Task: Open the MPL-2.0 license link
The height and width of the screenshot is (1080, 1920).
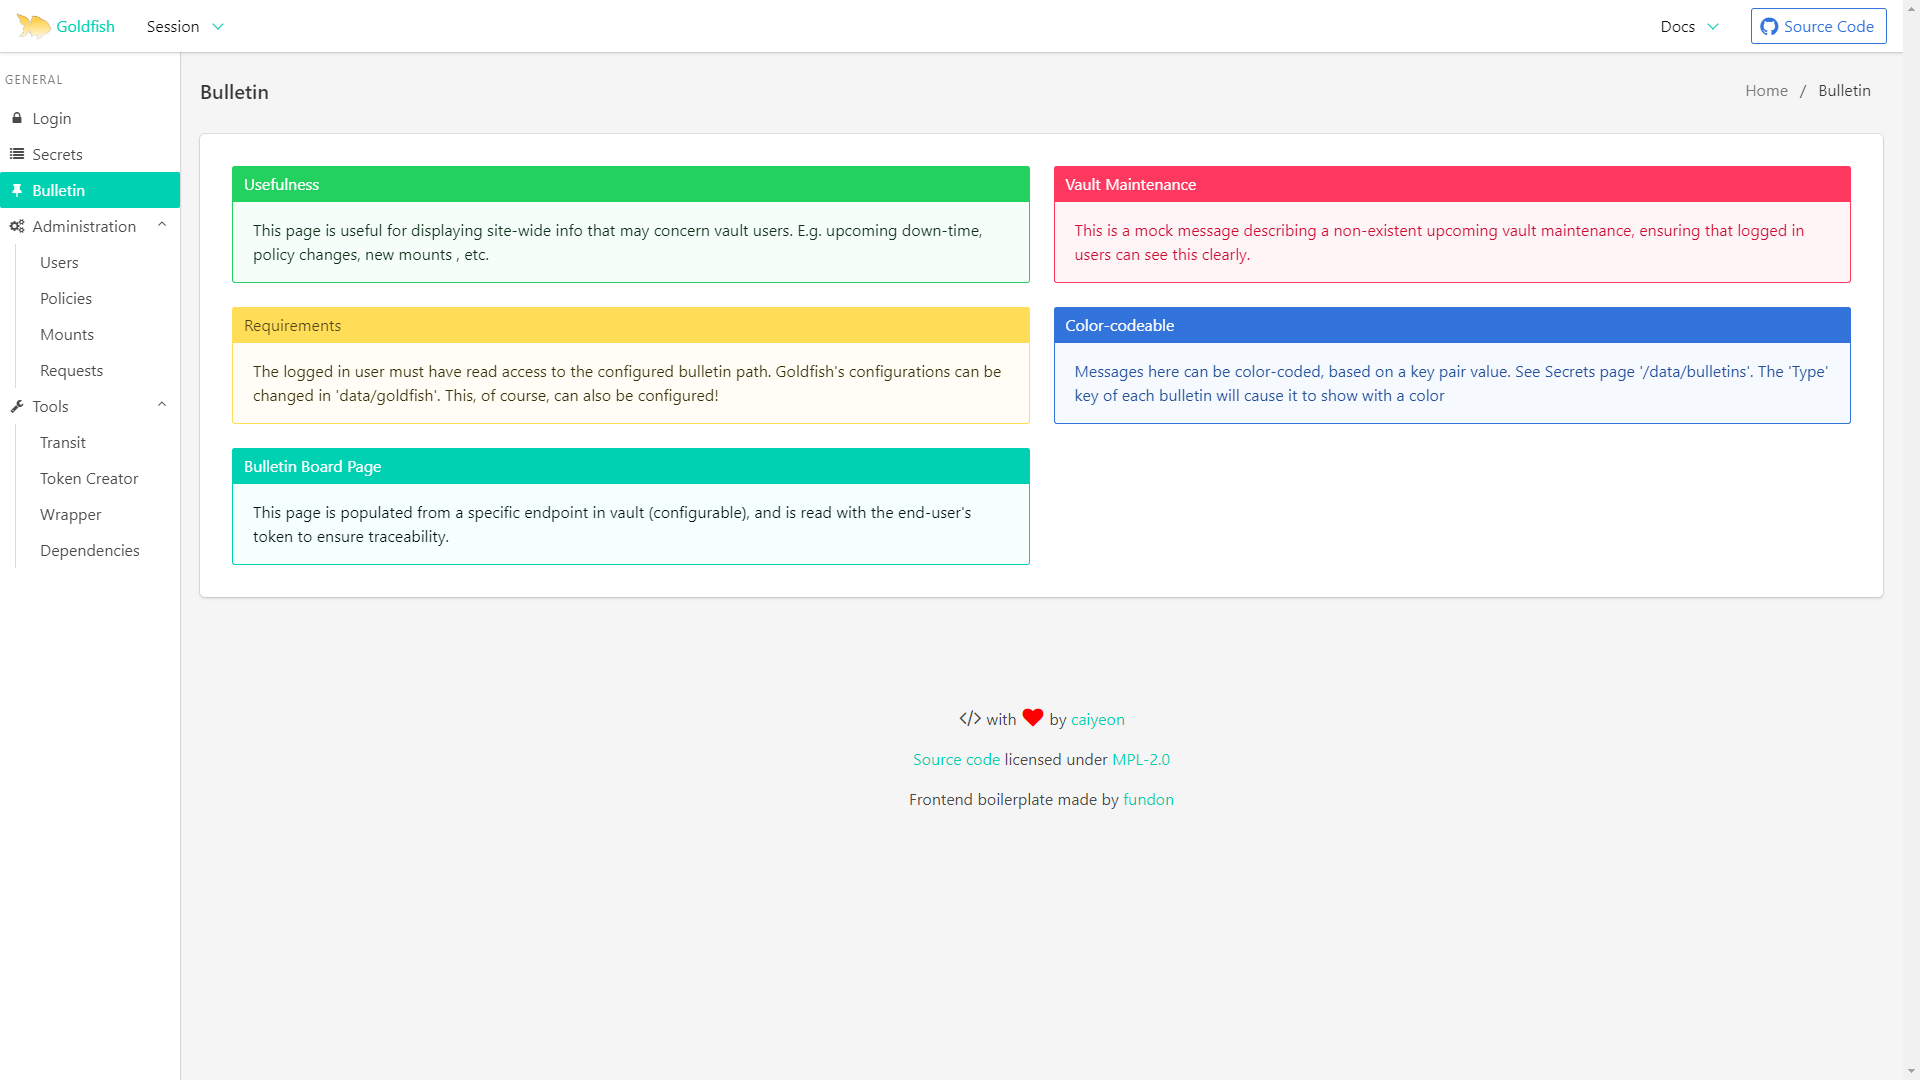Action: (x=1140, y=759)
